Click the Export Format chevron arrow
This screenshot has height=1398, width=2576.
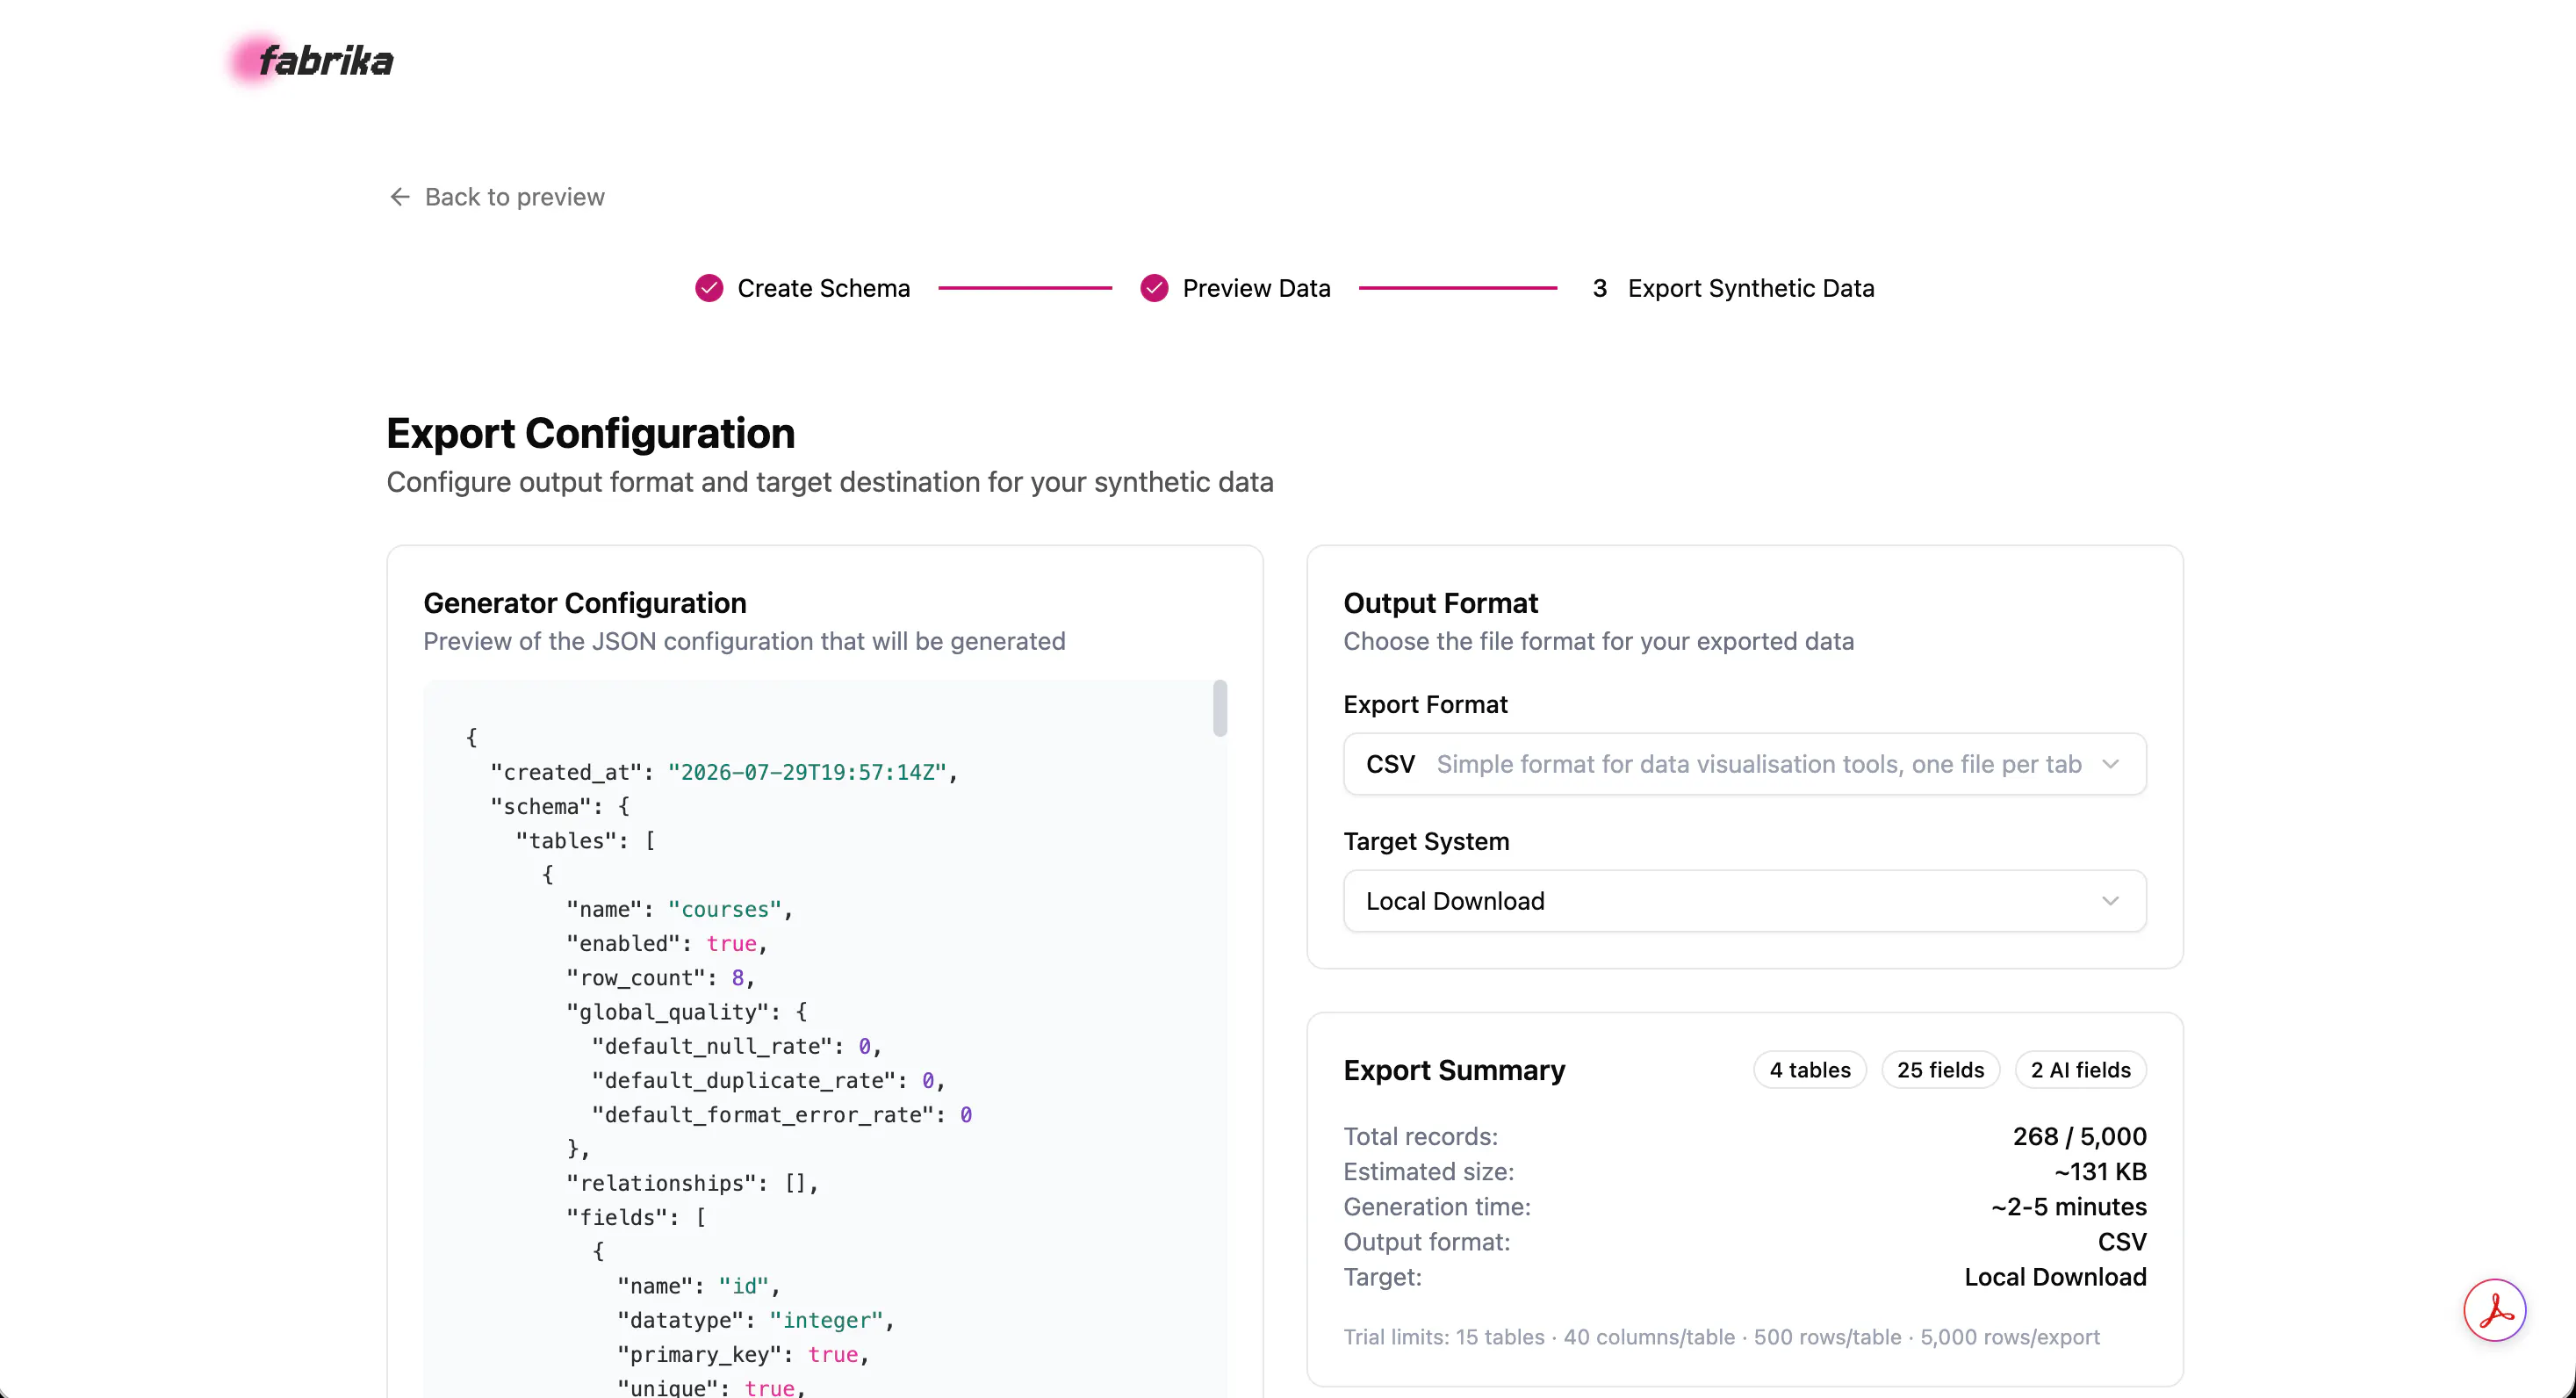tap(2110, 764)
